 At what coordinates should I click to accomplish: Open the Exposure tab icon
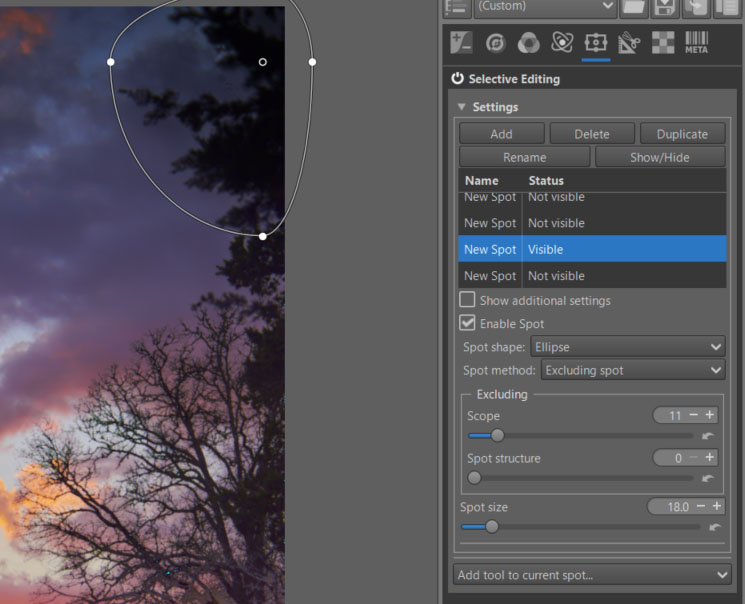point(462,42)
